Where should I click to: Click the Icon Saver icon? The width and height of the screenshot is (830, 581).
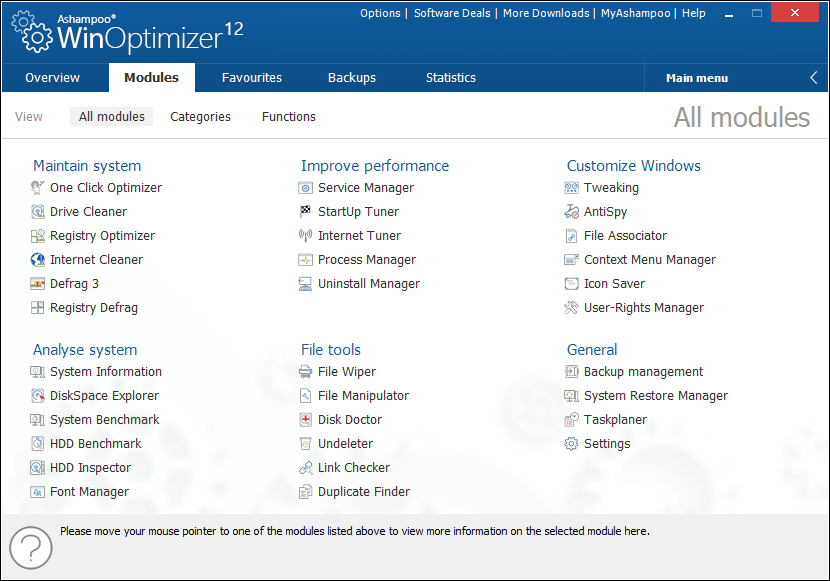coord(572,284)
